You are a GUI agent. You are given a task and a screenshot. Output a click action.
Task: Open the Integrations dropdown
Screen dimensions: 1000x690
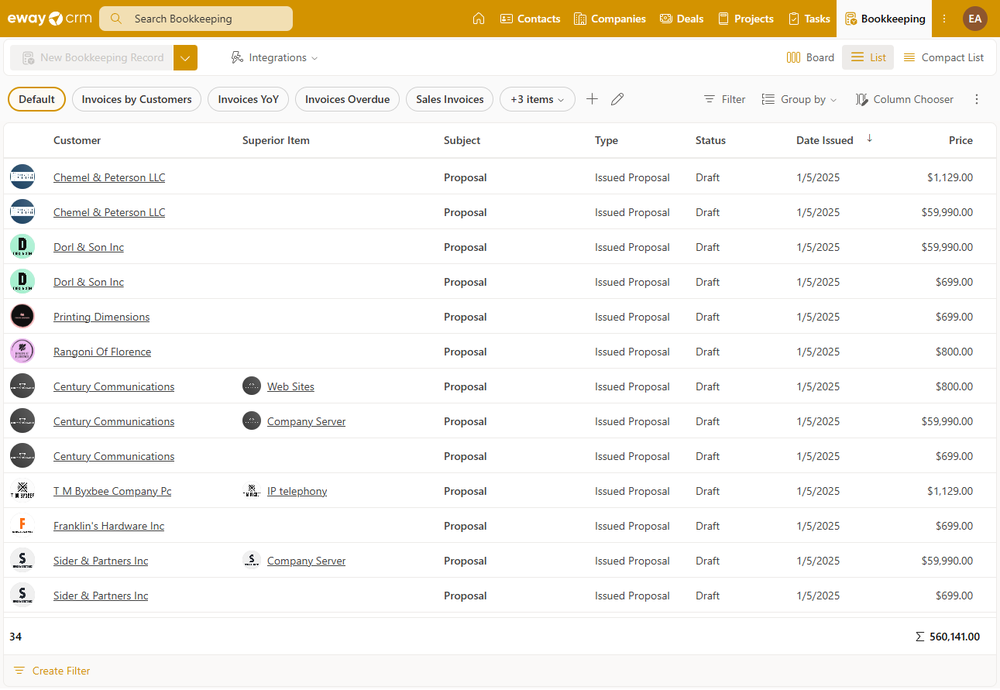[274, 58]
